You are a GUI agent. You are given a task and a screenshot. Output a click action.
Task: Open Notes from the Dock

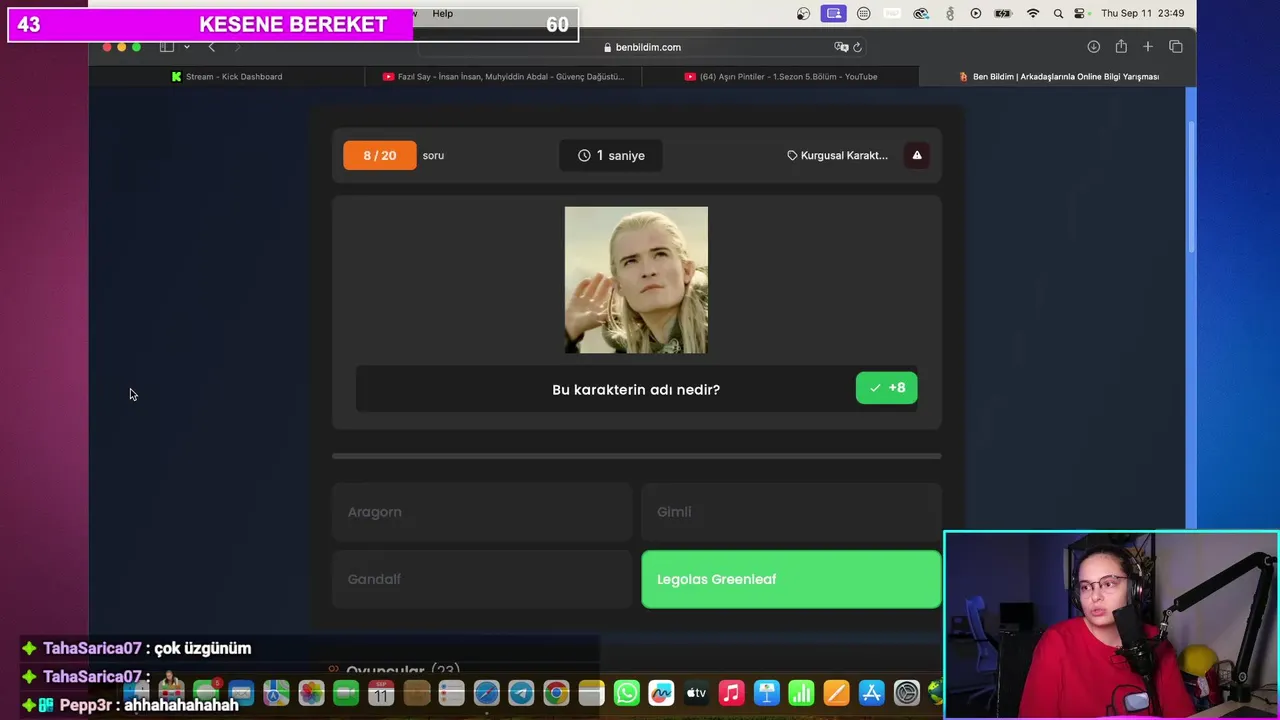coord(591,693)
